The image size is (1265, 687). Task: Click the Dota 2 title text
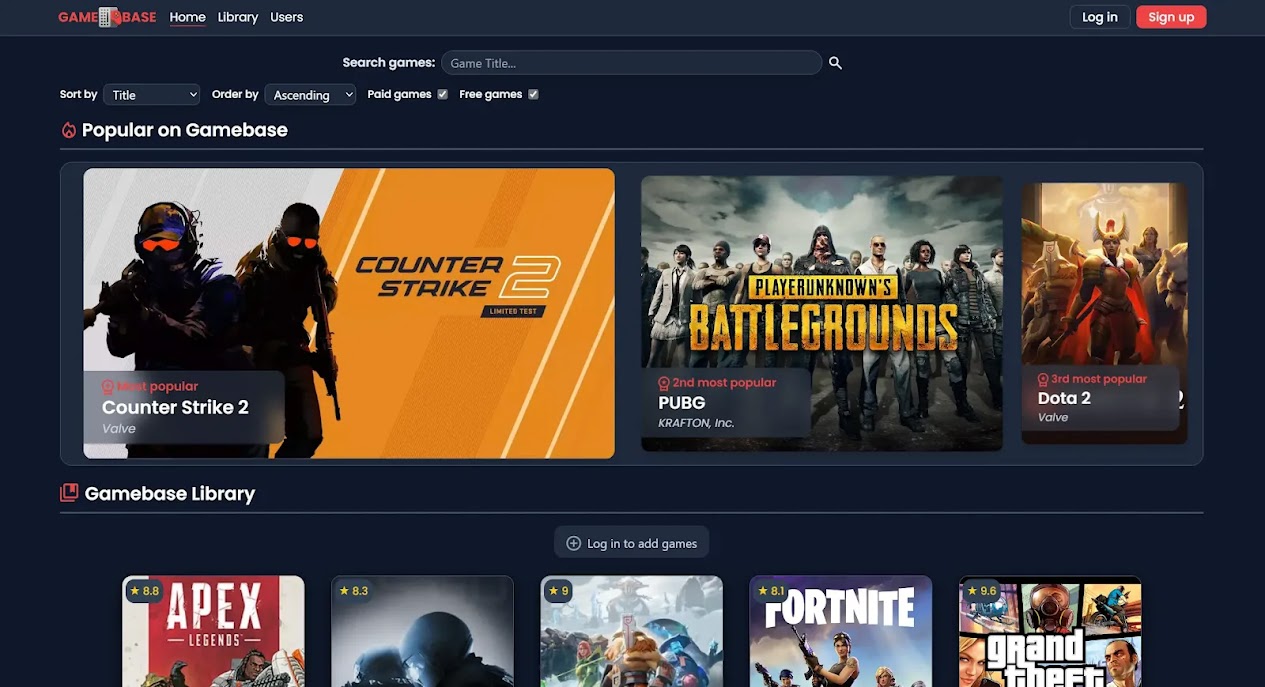tap(1064, 398)
